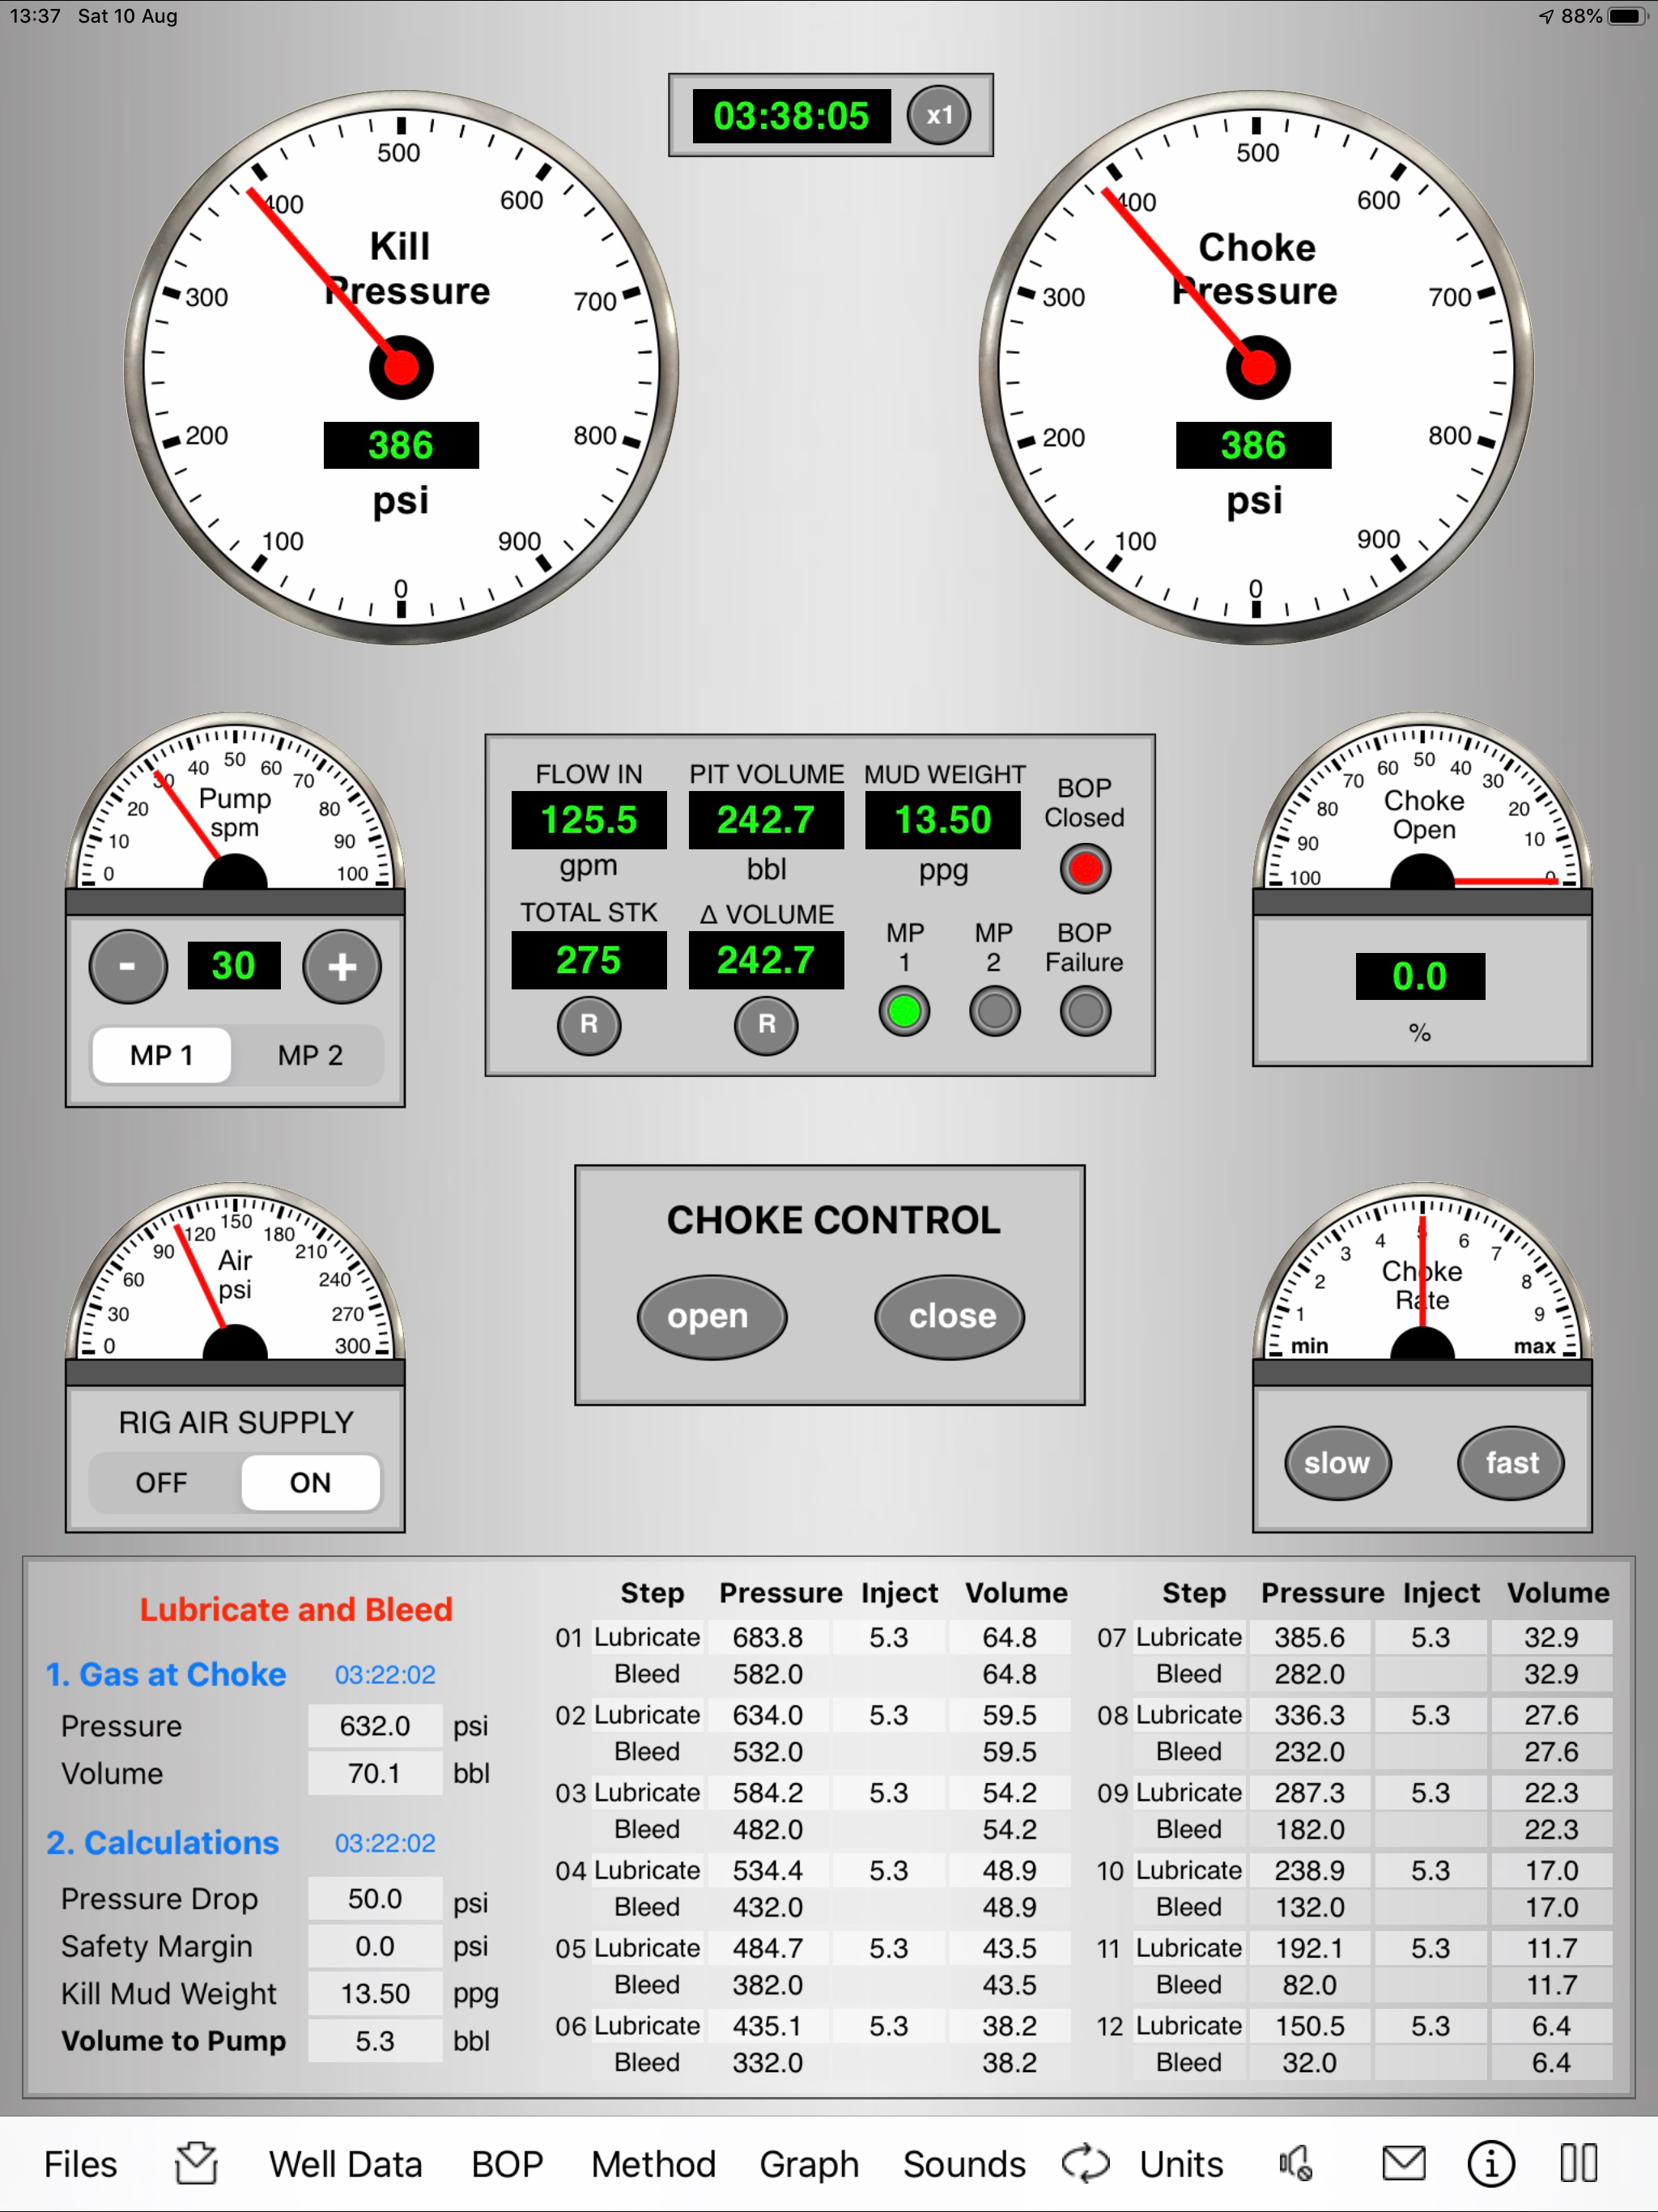Viewport: 1658px width, 2212px height.
Task: Reset total strokes using the R button
Action: 589,1025
